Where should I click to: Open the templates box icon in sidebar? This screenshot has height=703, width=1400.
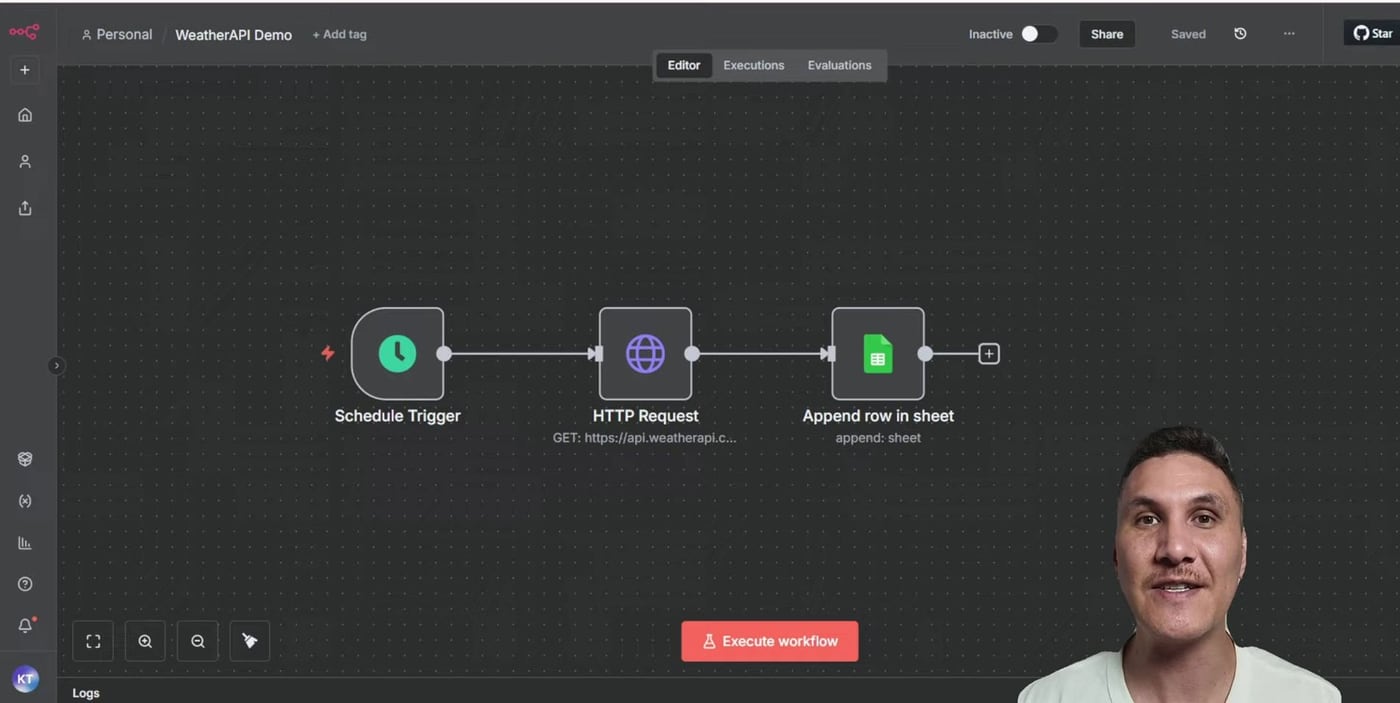(25, 459)
